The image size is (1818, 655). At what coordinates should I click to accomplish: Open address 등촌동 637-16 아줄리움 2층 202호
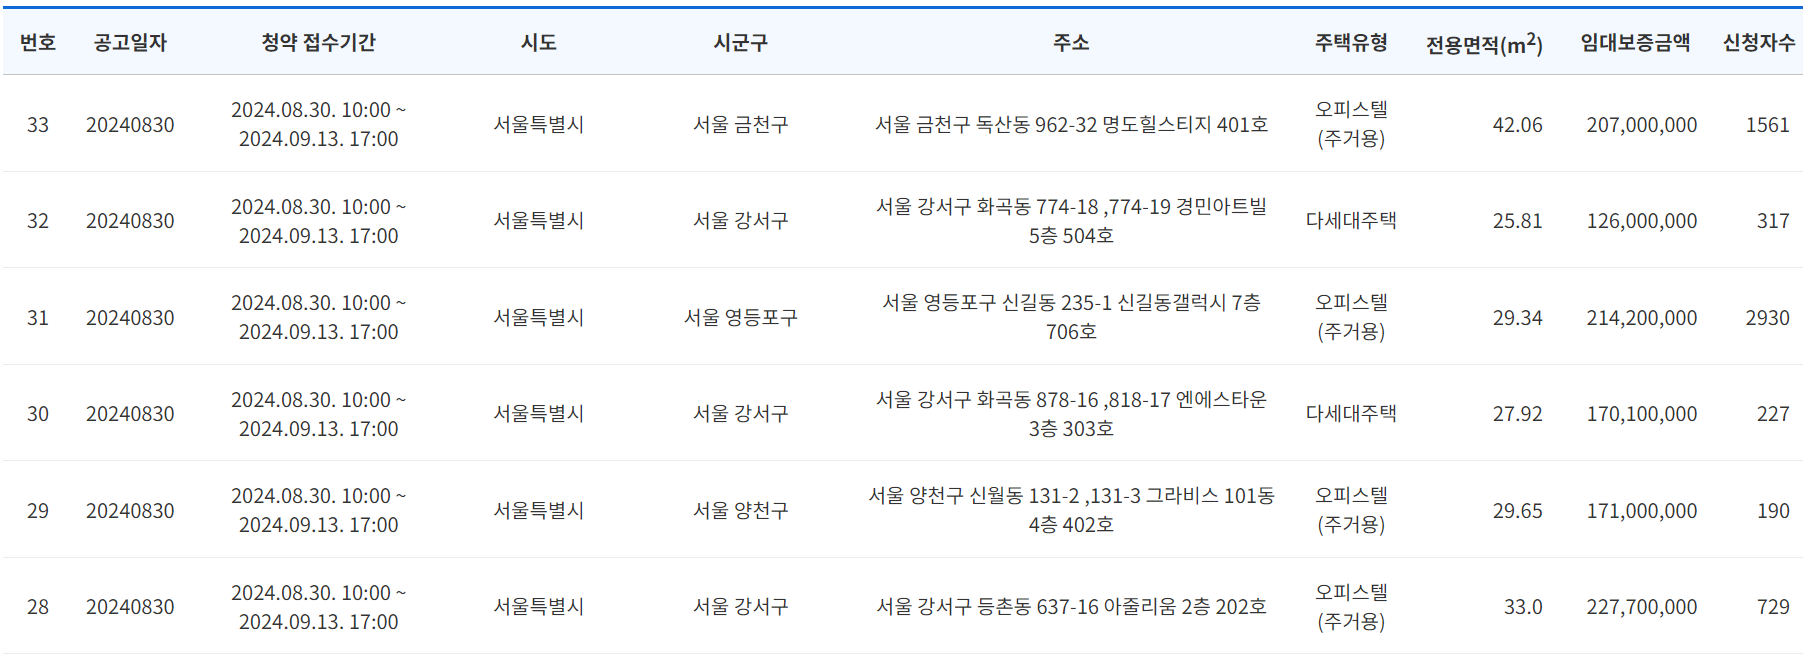pyautogui.click(x=1071, y=607)
